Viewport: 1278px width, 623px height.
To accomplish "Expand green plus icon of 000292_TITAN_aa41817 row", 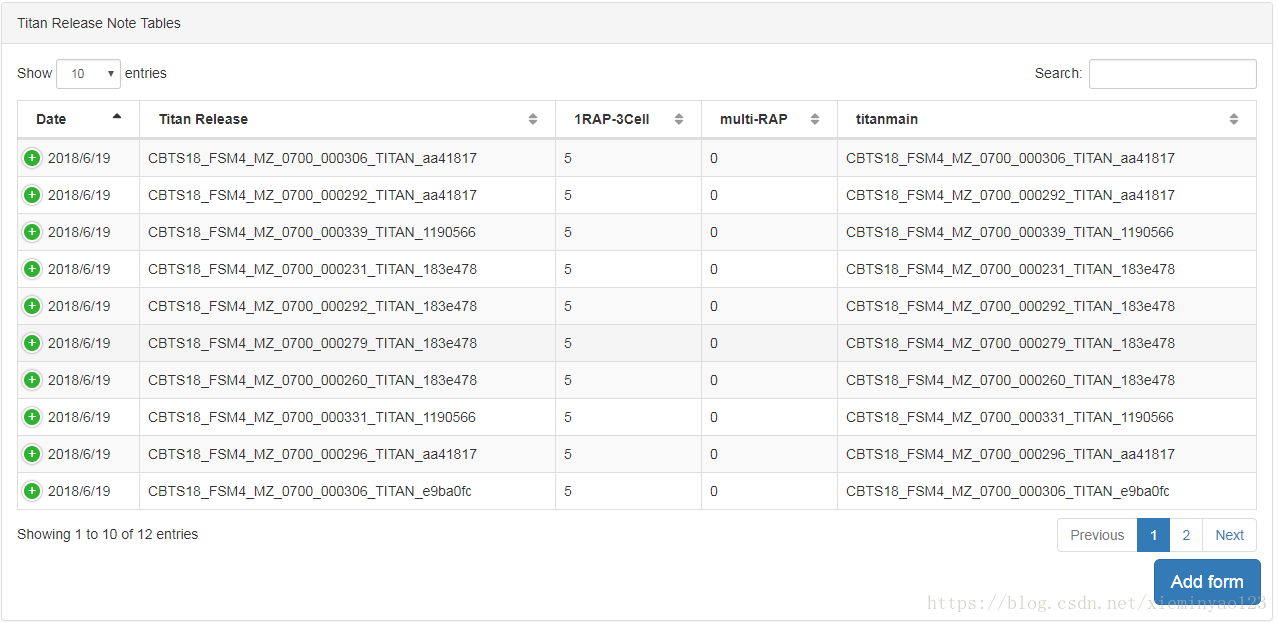I will click(32, 195).
